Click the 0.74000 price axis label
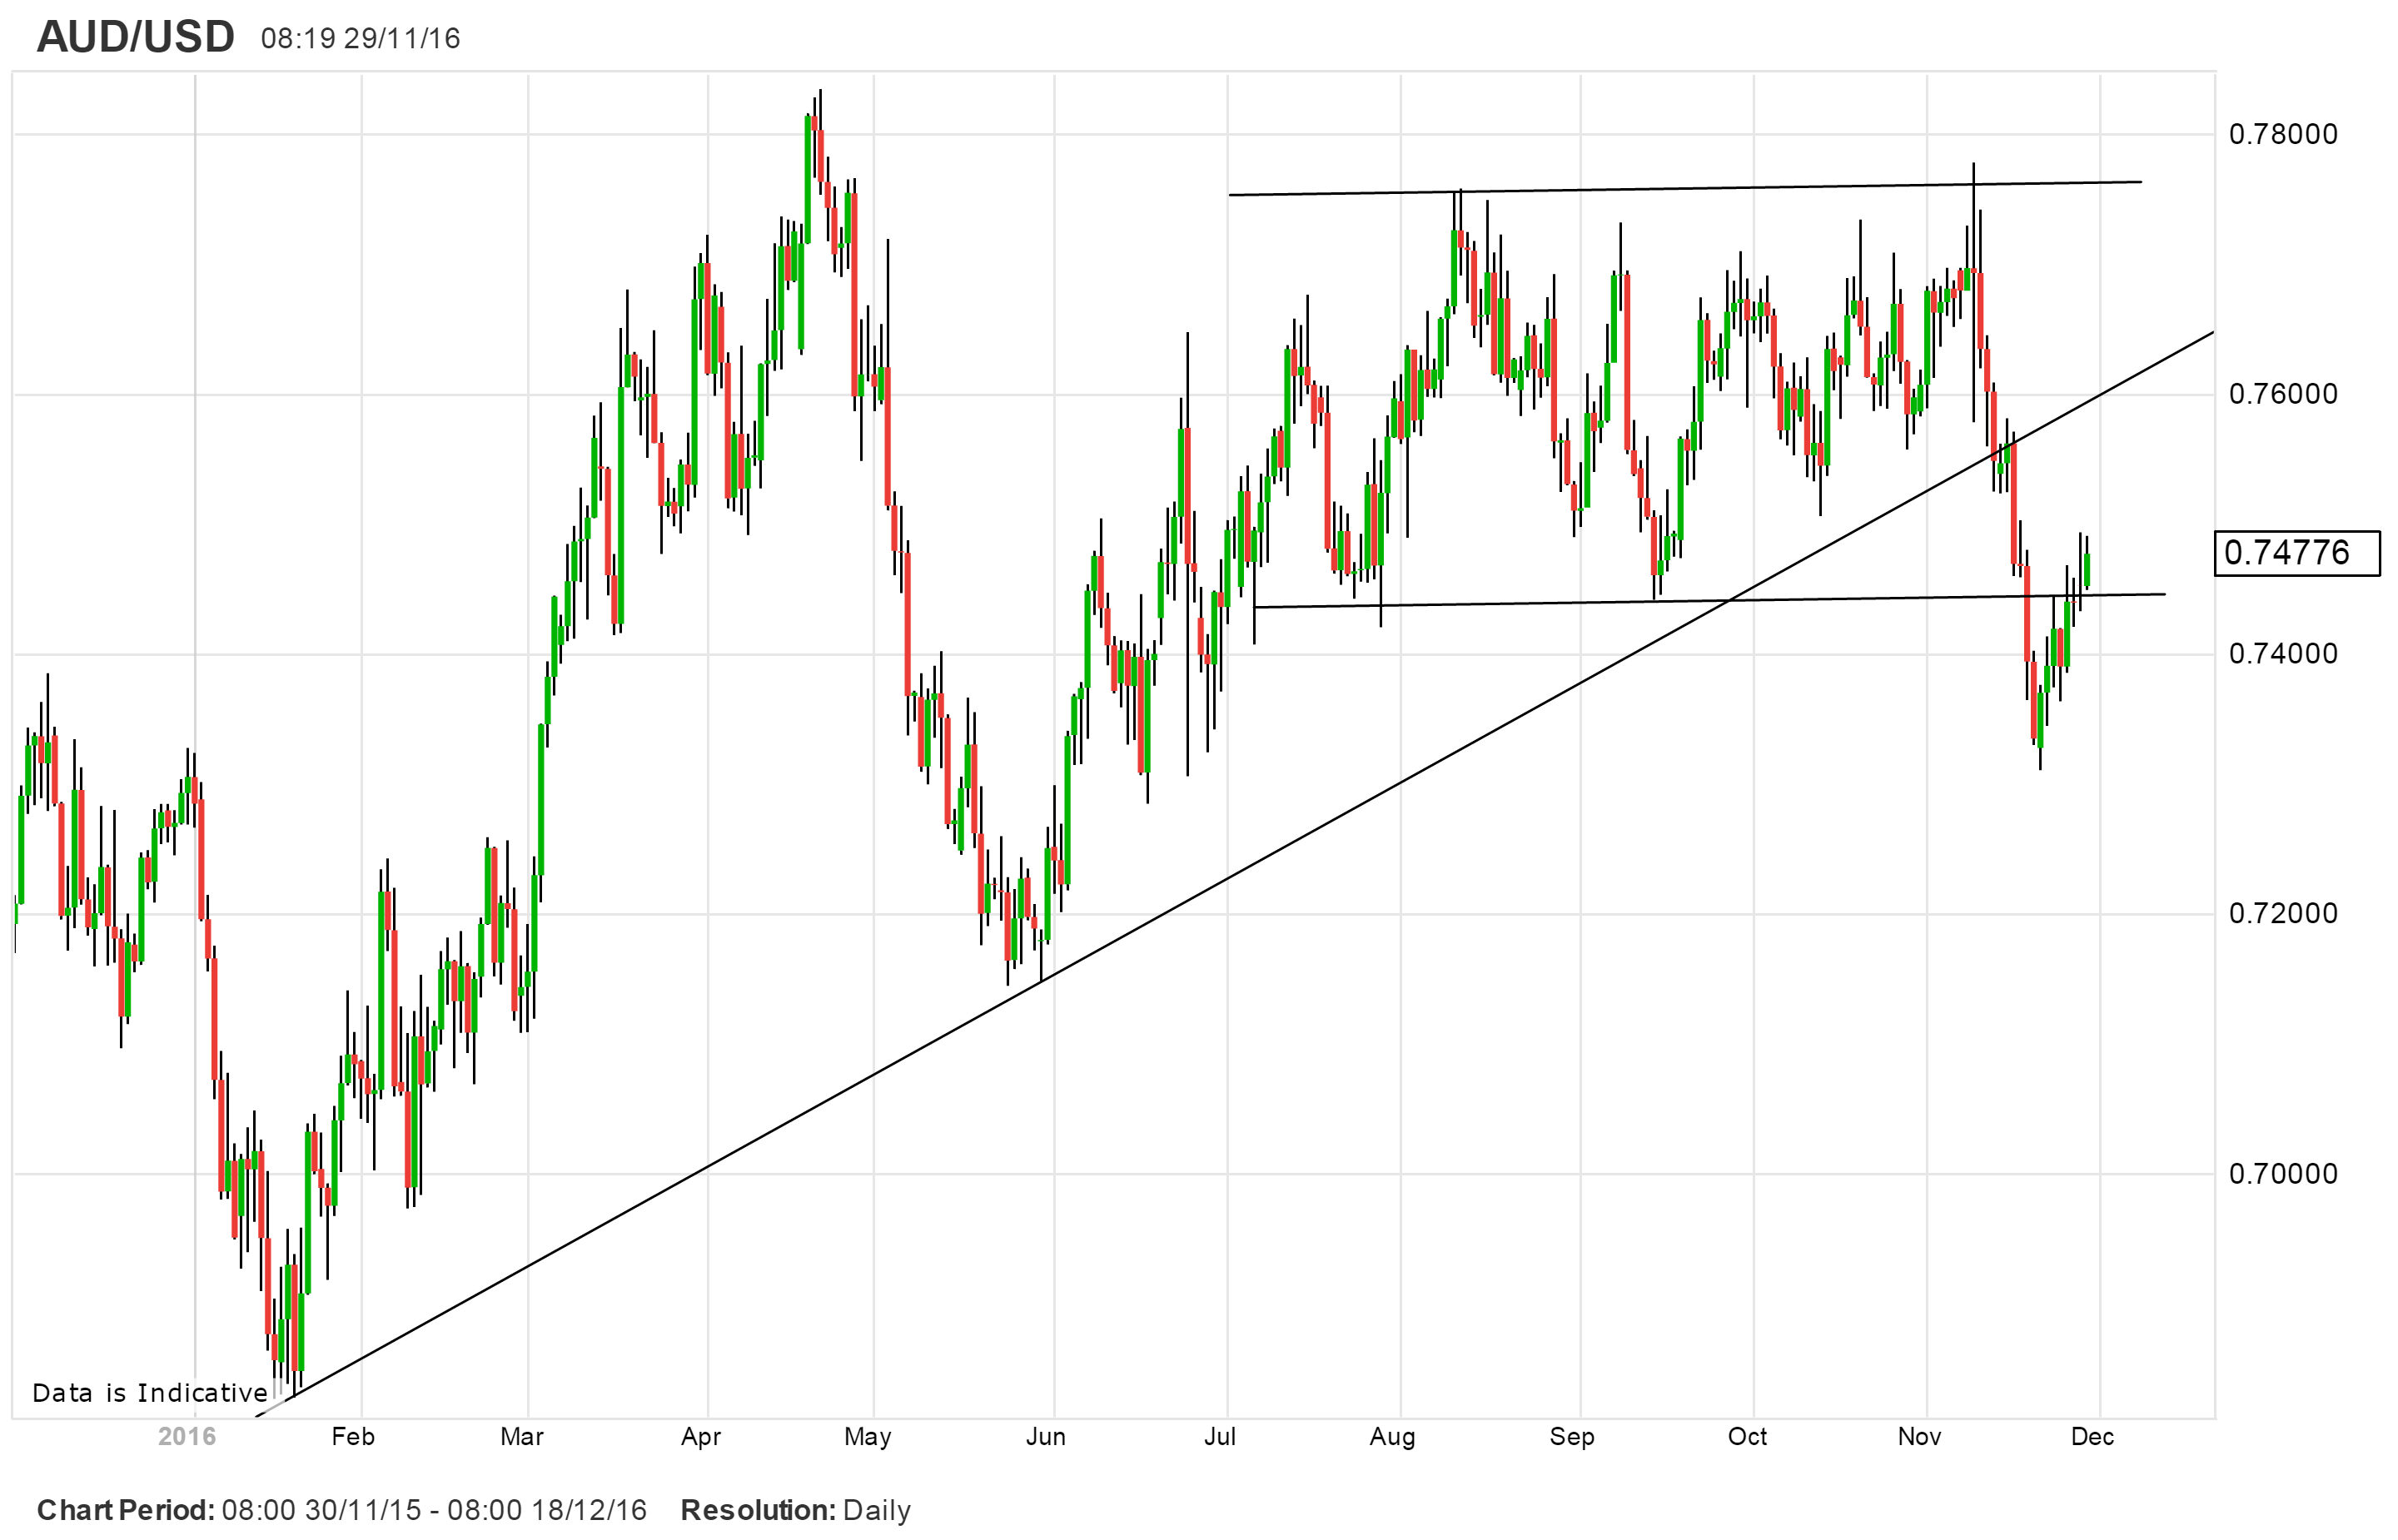The image size is (2398, 1540). pos(2283,654)
